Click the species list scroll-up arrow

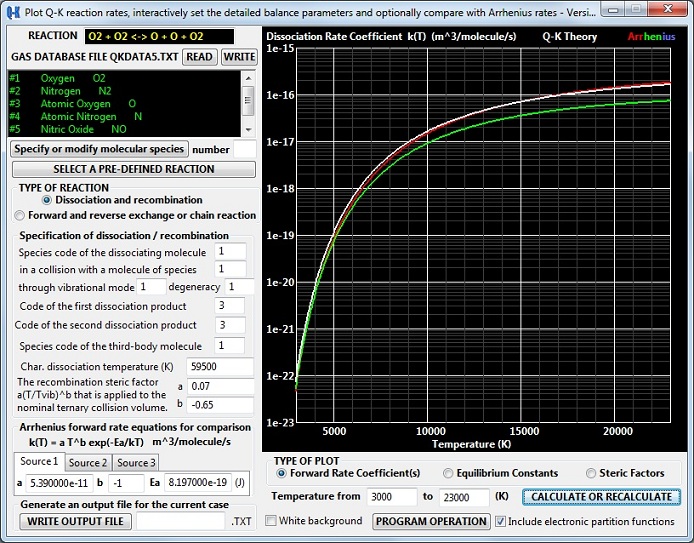[248, 76]
